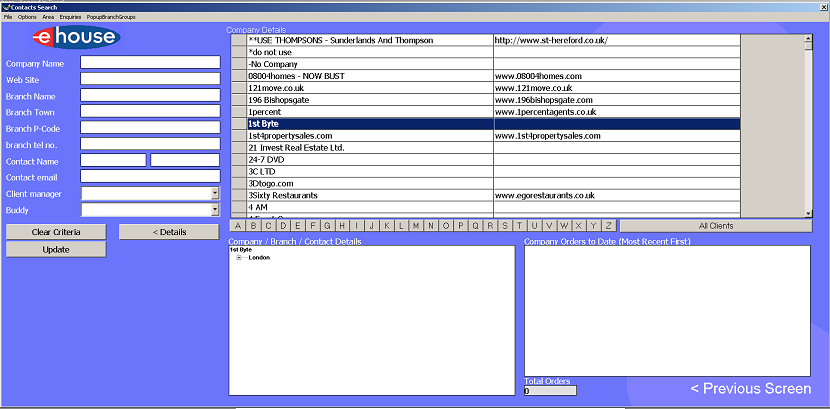Image resolution: width=830 pixels, height=409 pixels.
Task: Click the ehouse logo
Action: click(76, 37)
